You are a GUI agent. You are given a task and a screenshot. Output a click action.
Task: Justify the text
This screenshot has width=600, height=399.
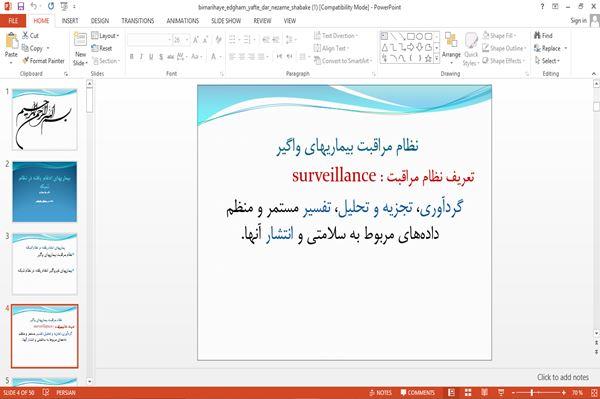[261, 57]
